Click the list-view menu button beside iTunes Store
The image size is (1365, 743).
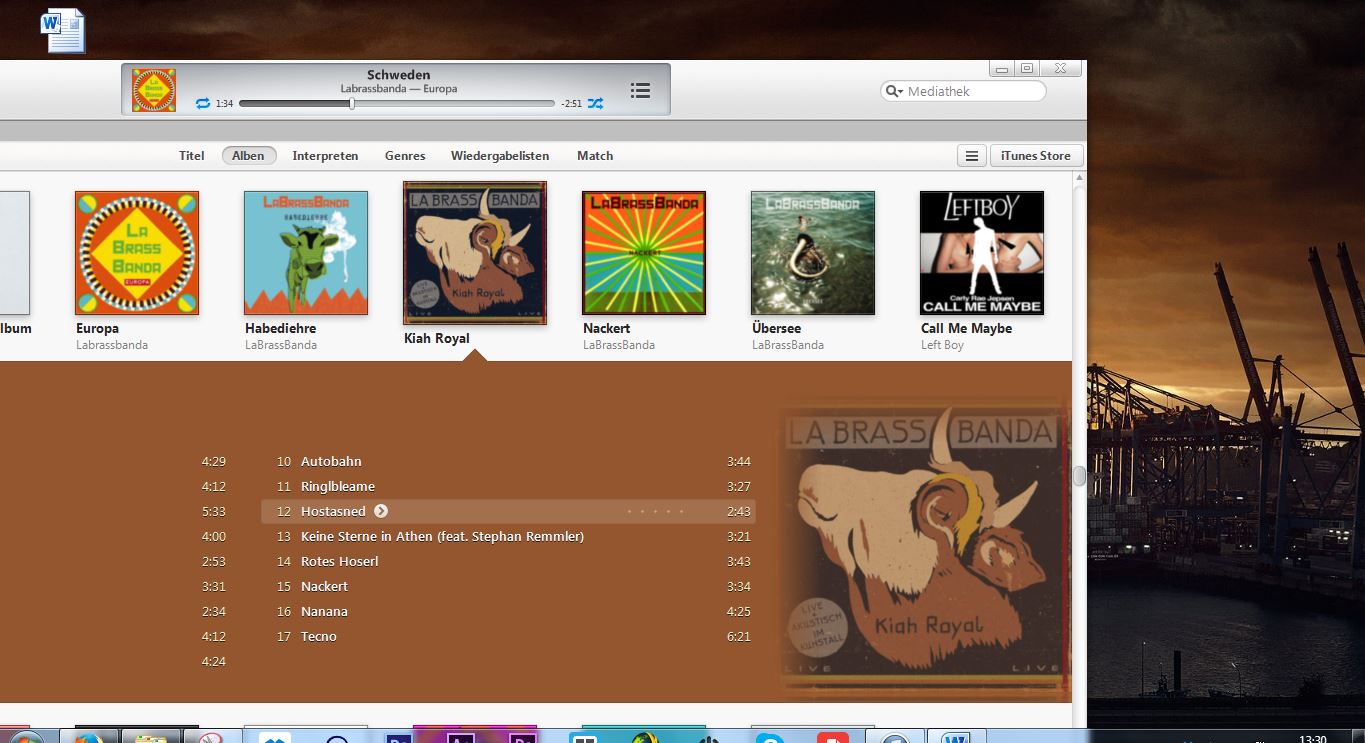[x=971, y=156]
